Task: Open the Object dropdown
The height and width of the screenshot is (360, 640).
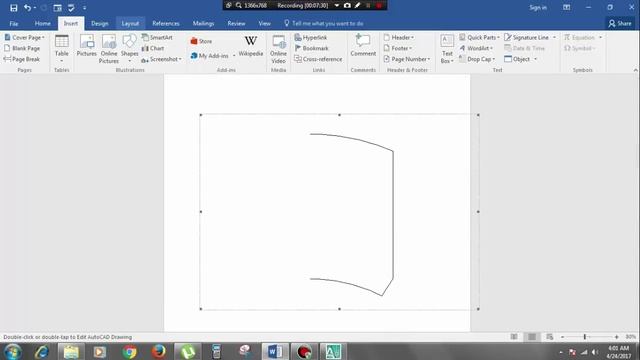Action: 535,60
